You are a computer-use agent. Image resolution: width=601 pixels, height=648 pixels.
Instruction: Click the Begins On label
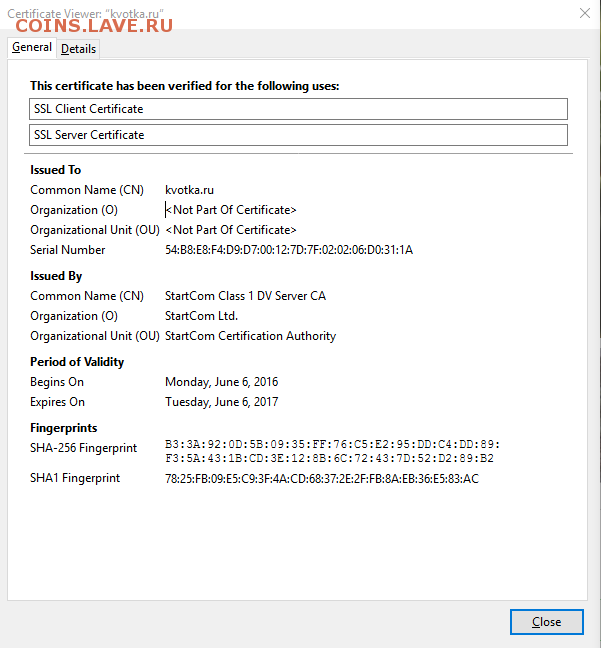point(57,382)
